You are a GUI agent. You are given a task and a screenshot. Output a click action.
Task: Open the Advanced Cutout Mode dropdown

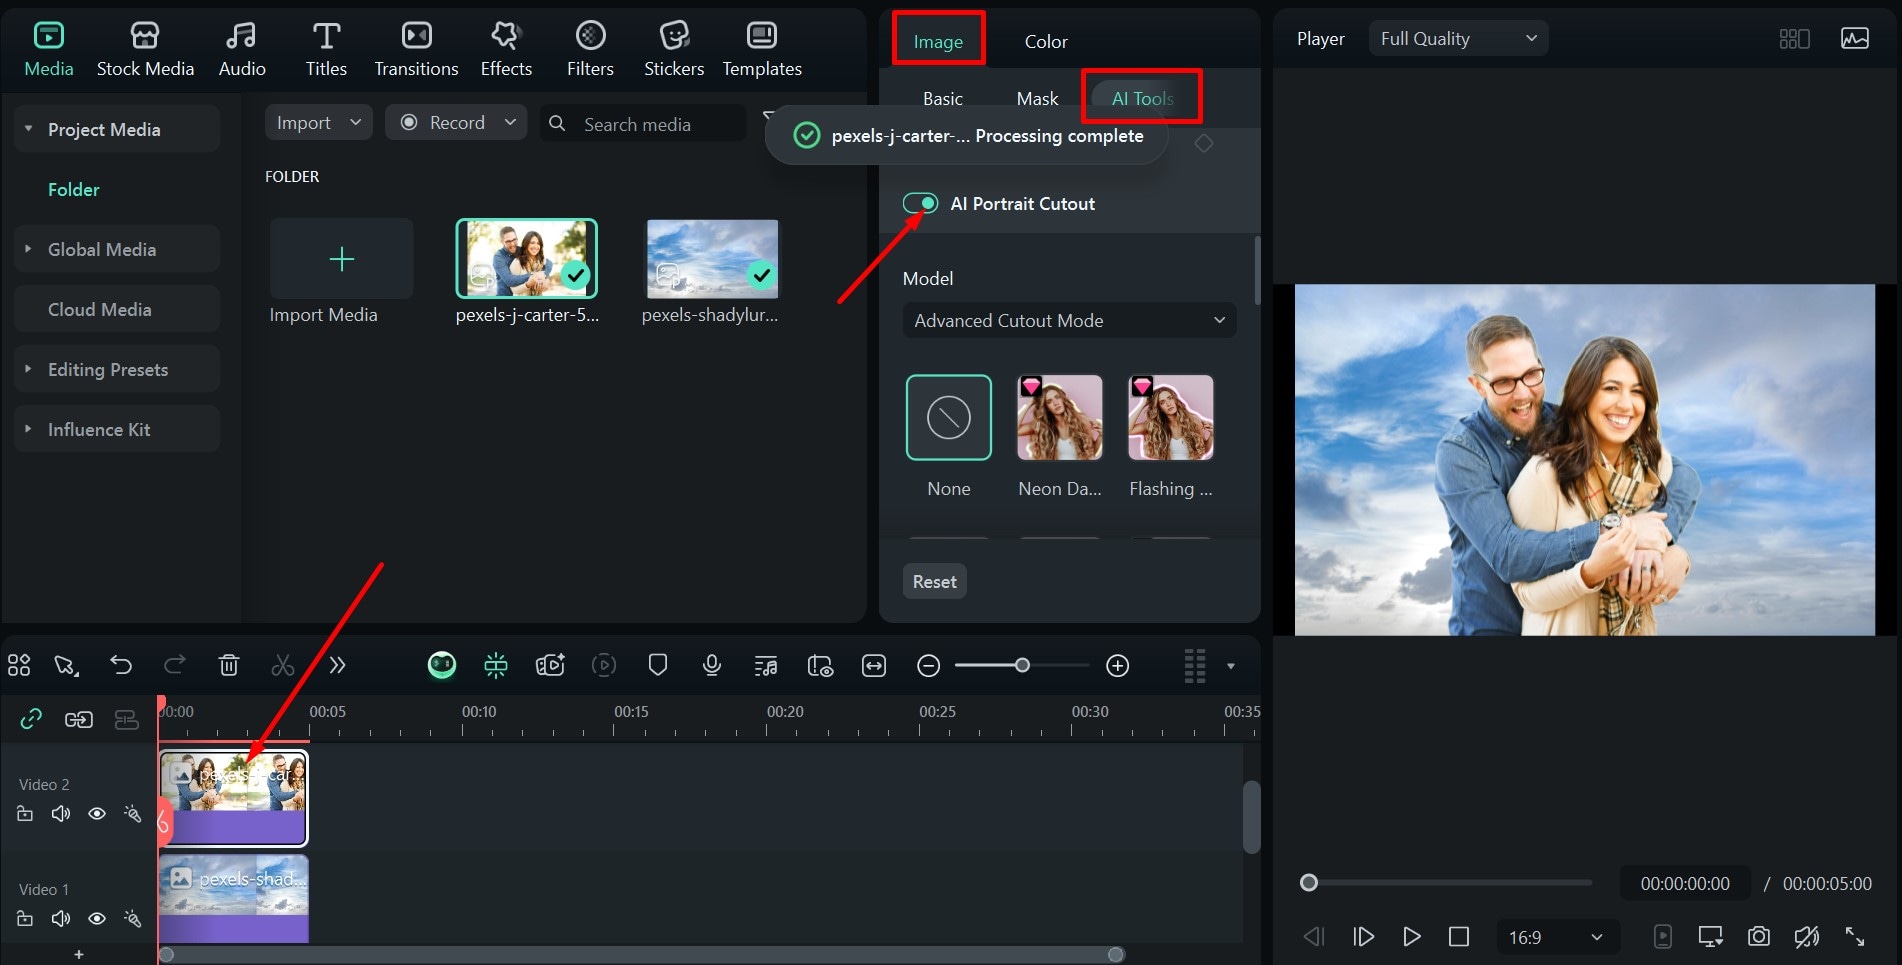(1069, 320)
